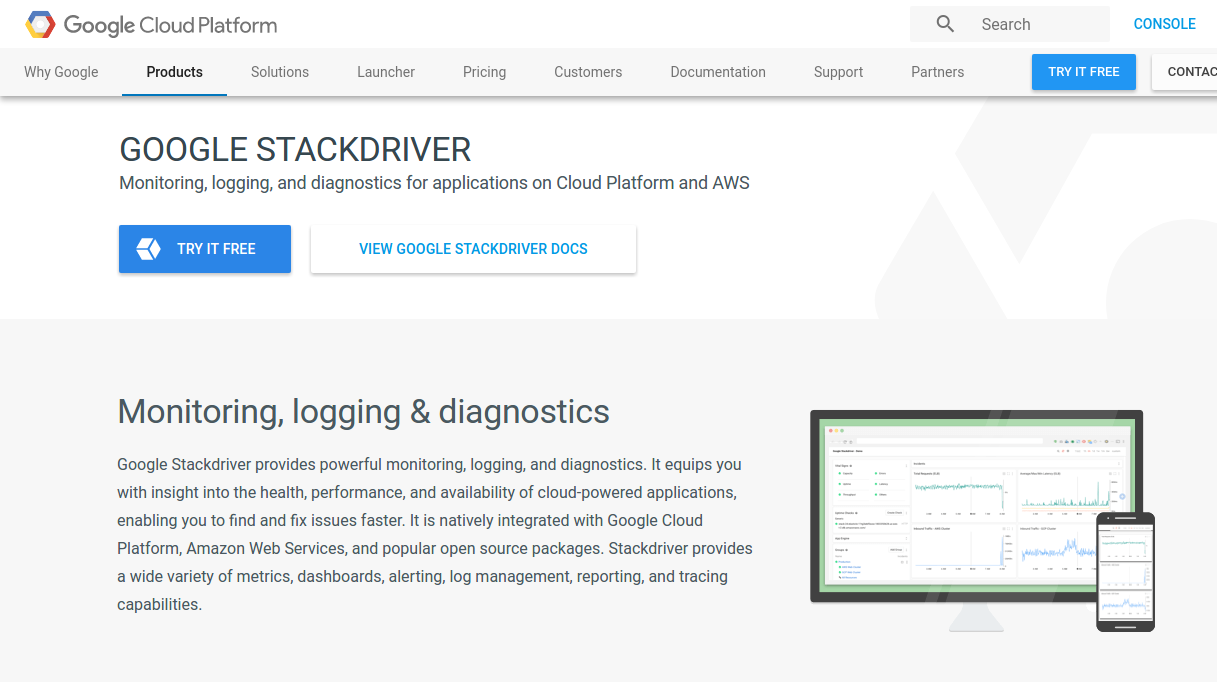Open the Pricing page
Screen dimensions: 1217x682
[484, 72]
